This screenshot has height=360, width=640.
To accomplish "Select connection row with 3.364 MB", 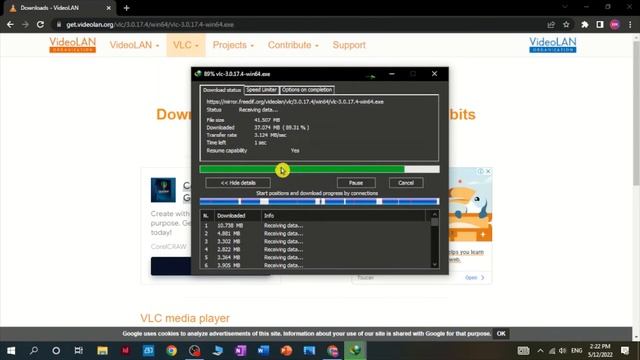I will pos(316,257).
